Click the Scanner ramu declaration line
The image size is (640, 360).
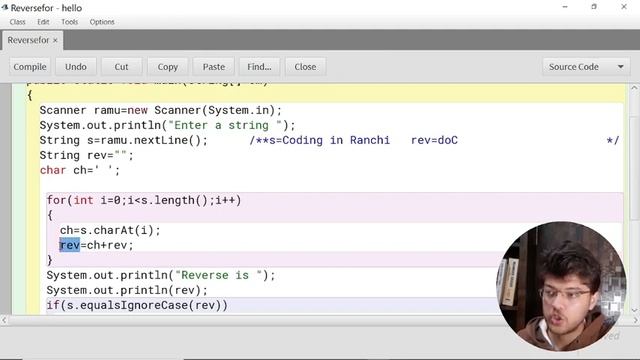160,110
